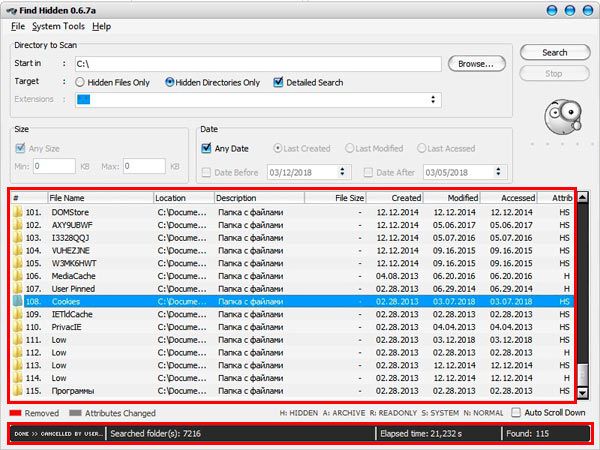Sort by the Accessed column header
Image resolution: width=600 pixels, height=450 pixels.
pos(509,198)
